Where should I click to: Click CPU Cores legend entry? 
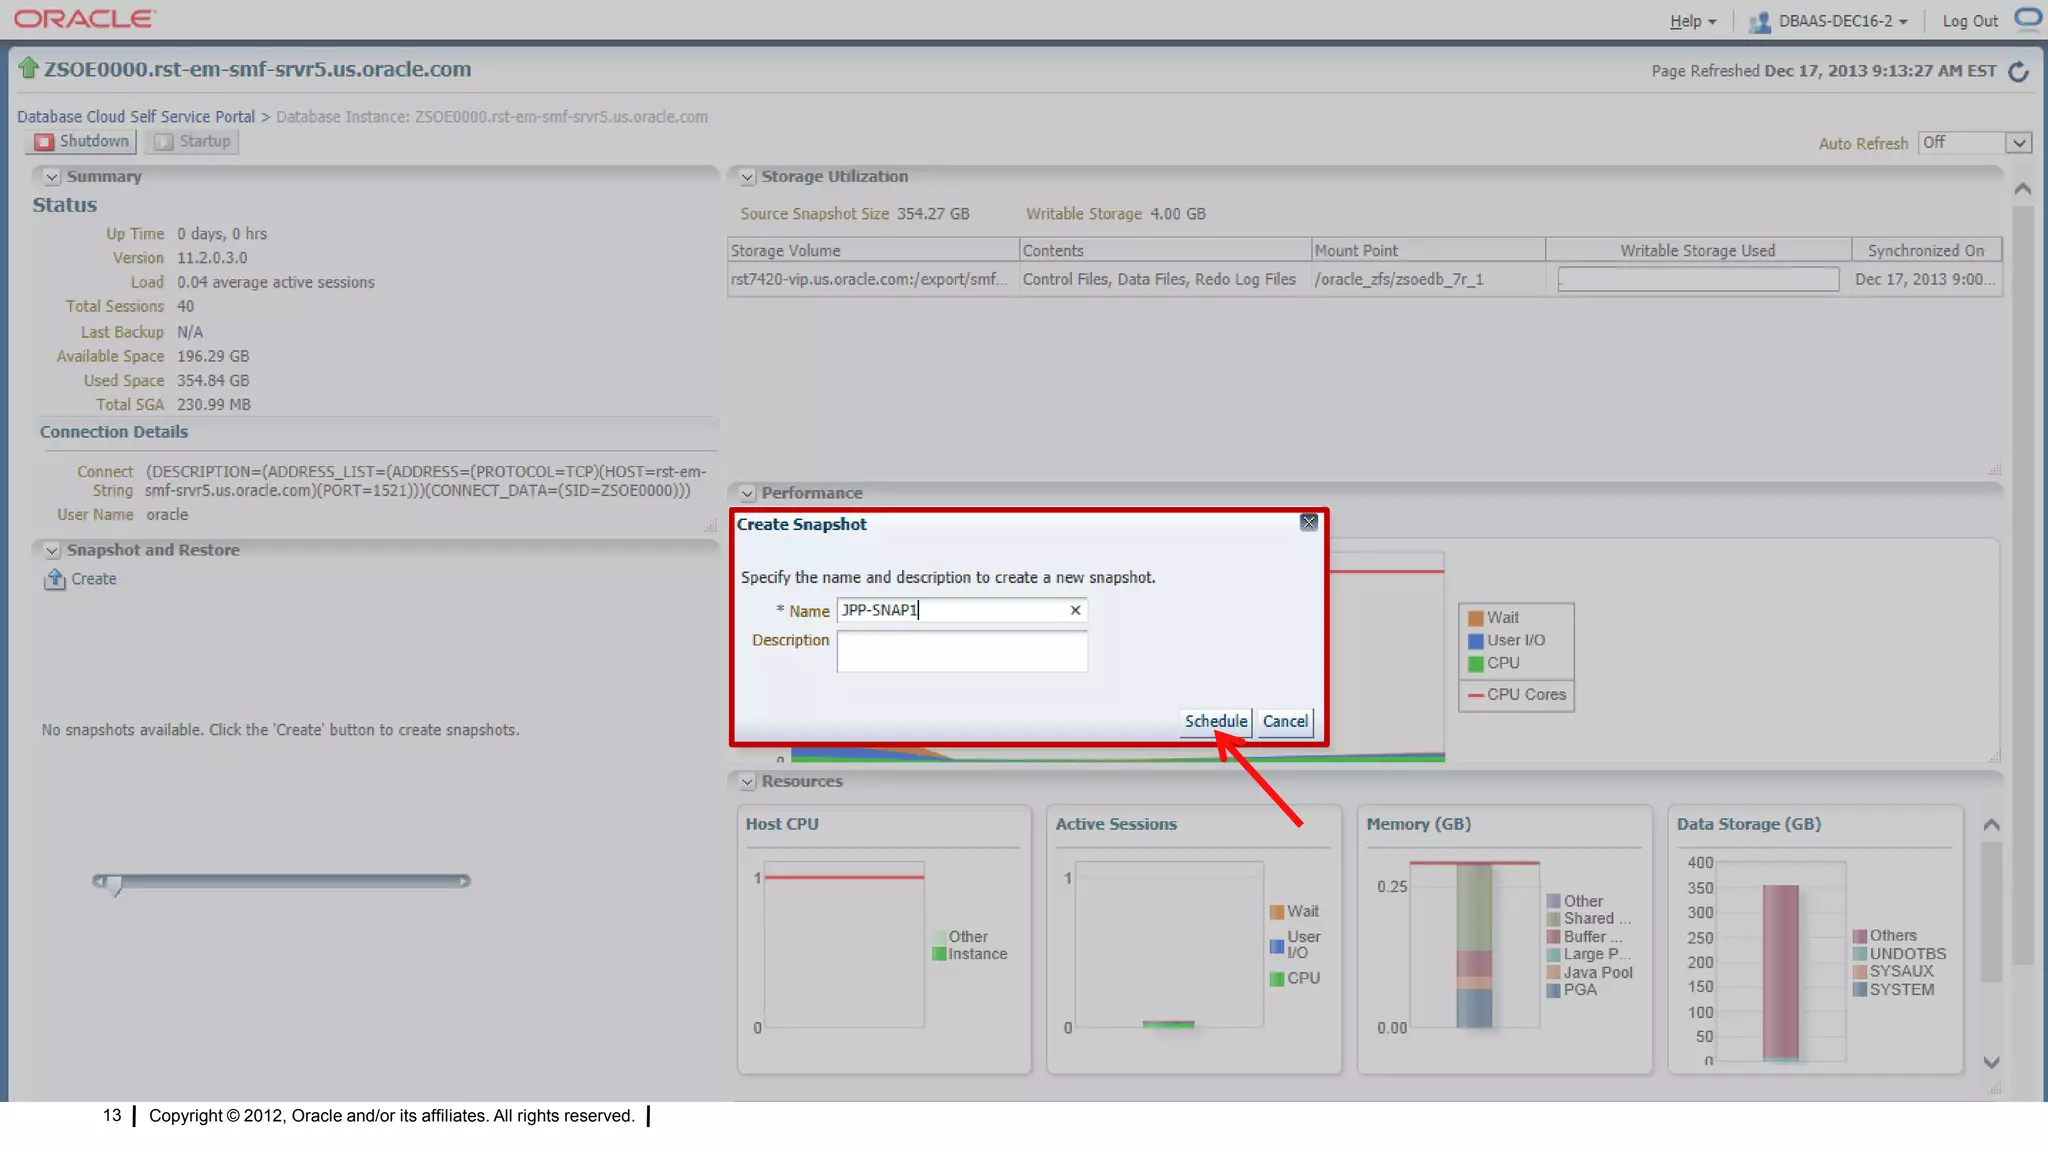pos(1517,695)
